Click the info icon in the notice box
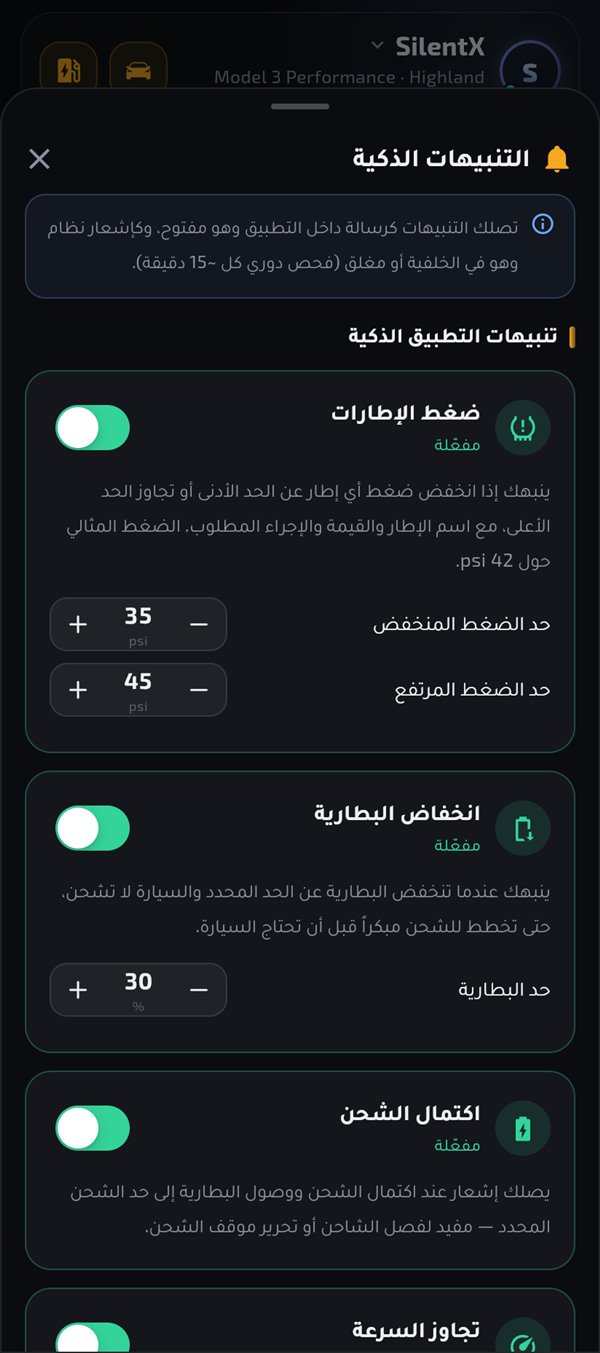The image size is (600, 1353). point(542,224)
